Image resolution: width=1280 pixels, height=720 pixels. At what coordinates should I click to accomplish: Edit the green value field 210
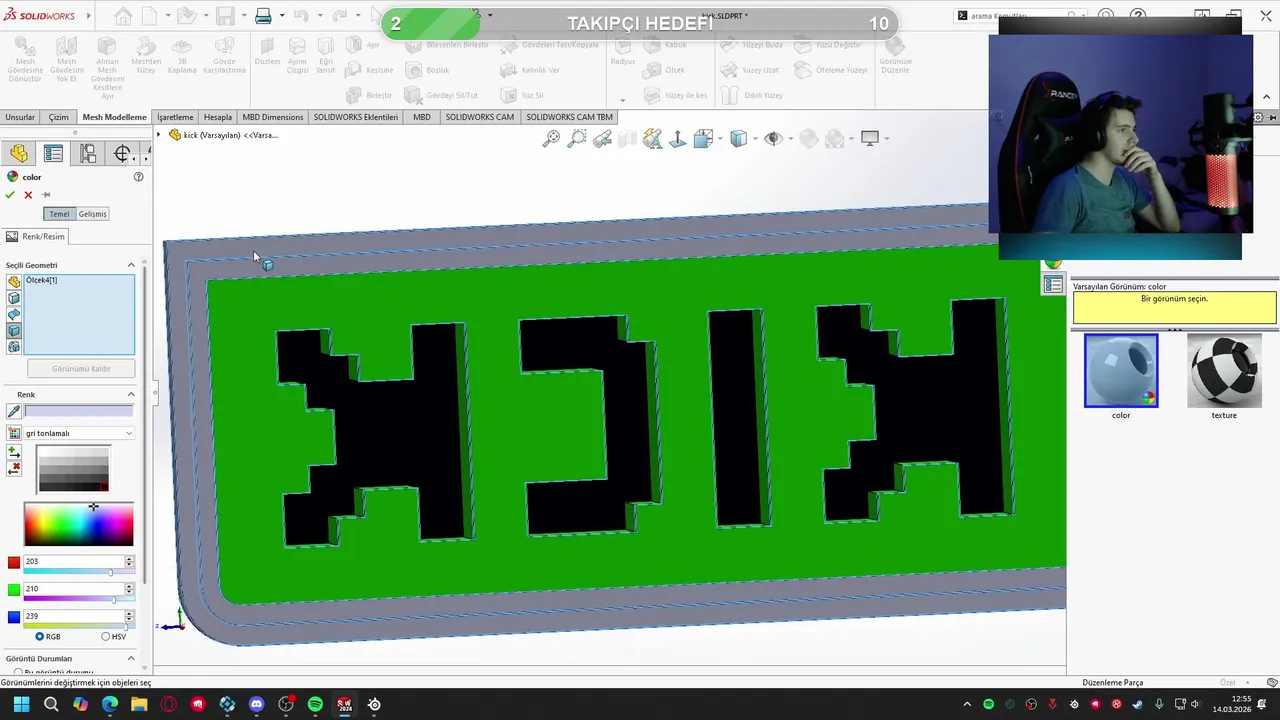click(74, 589)
